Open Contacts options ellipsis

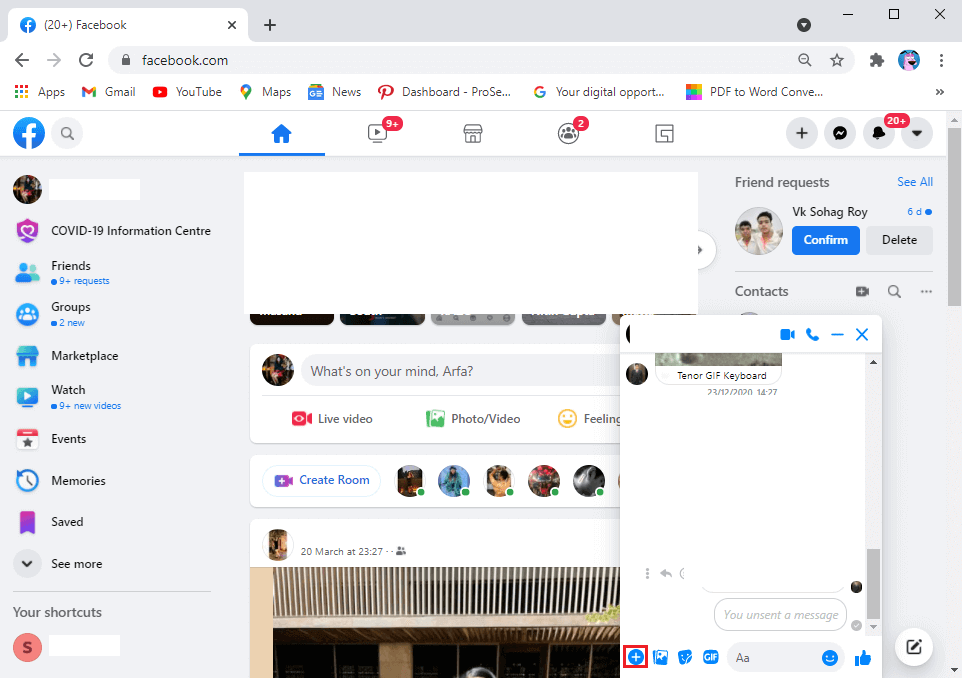coord(926,291)
